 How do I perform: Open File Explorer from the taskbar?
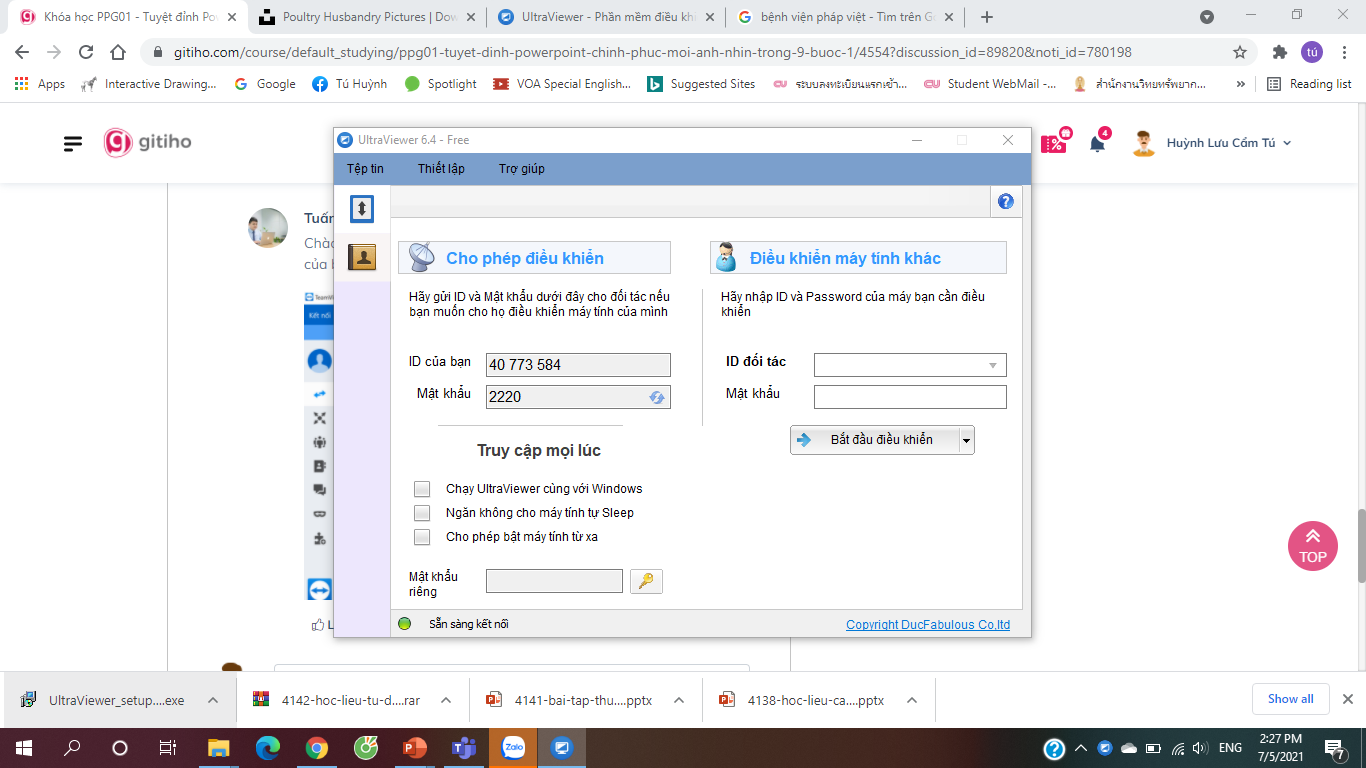(x=218, y=748)
